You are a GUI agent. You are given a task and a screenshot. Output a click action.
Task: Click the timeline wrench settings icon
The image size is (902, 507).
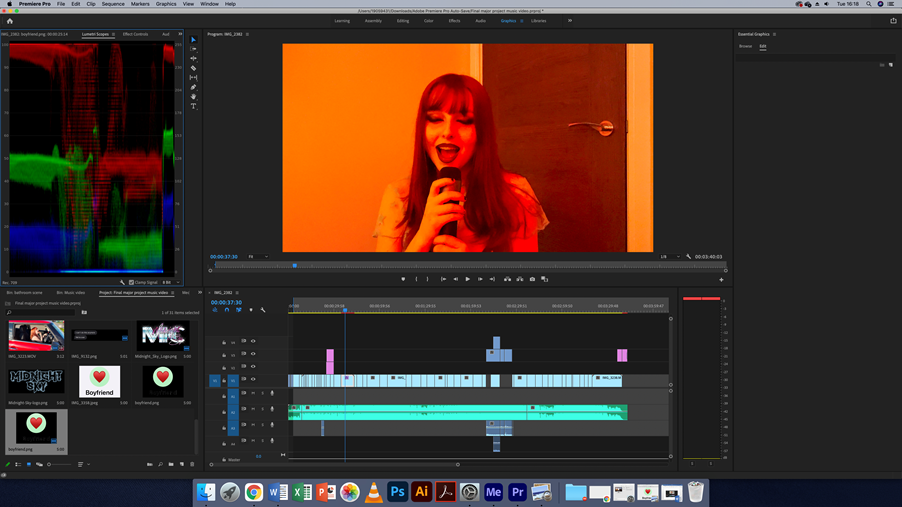click(263, 310)
